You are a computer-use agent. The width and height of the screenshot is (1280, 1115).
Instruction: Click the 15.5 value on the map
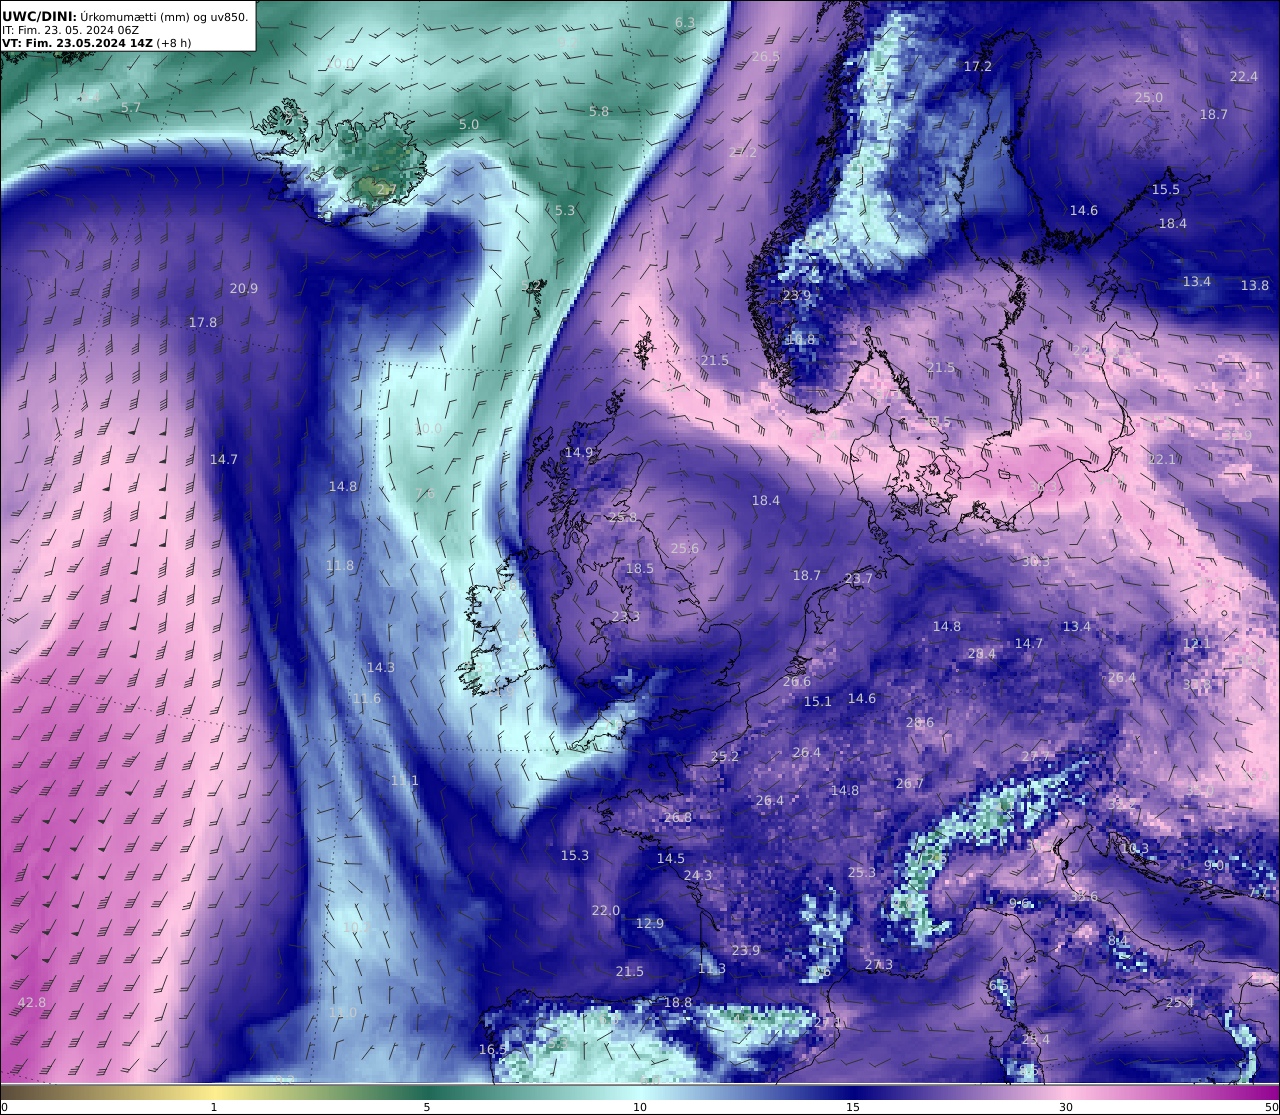[1166, 189]
